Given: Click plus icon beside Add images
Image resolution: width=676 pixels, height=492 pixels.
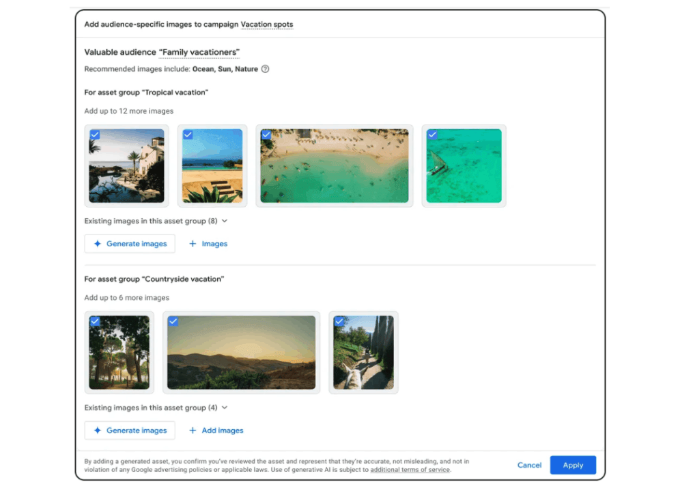Looking at the screenshot, I should tap(193, 430).
